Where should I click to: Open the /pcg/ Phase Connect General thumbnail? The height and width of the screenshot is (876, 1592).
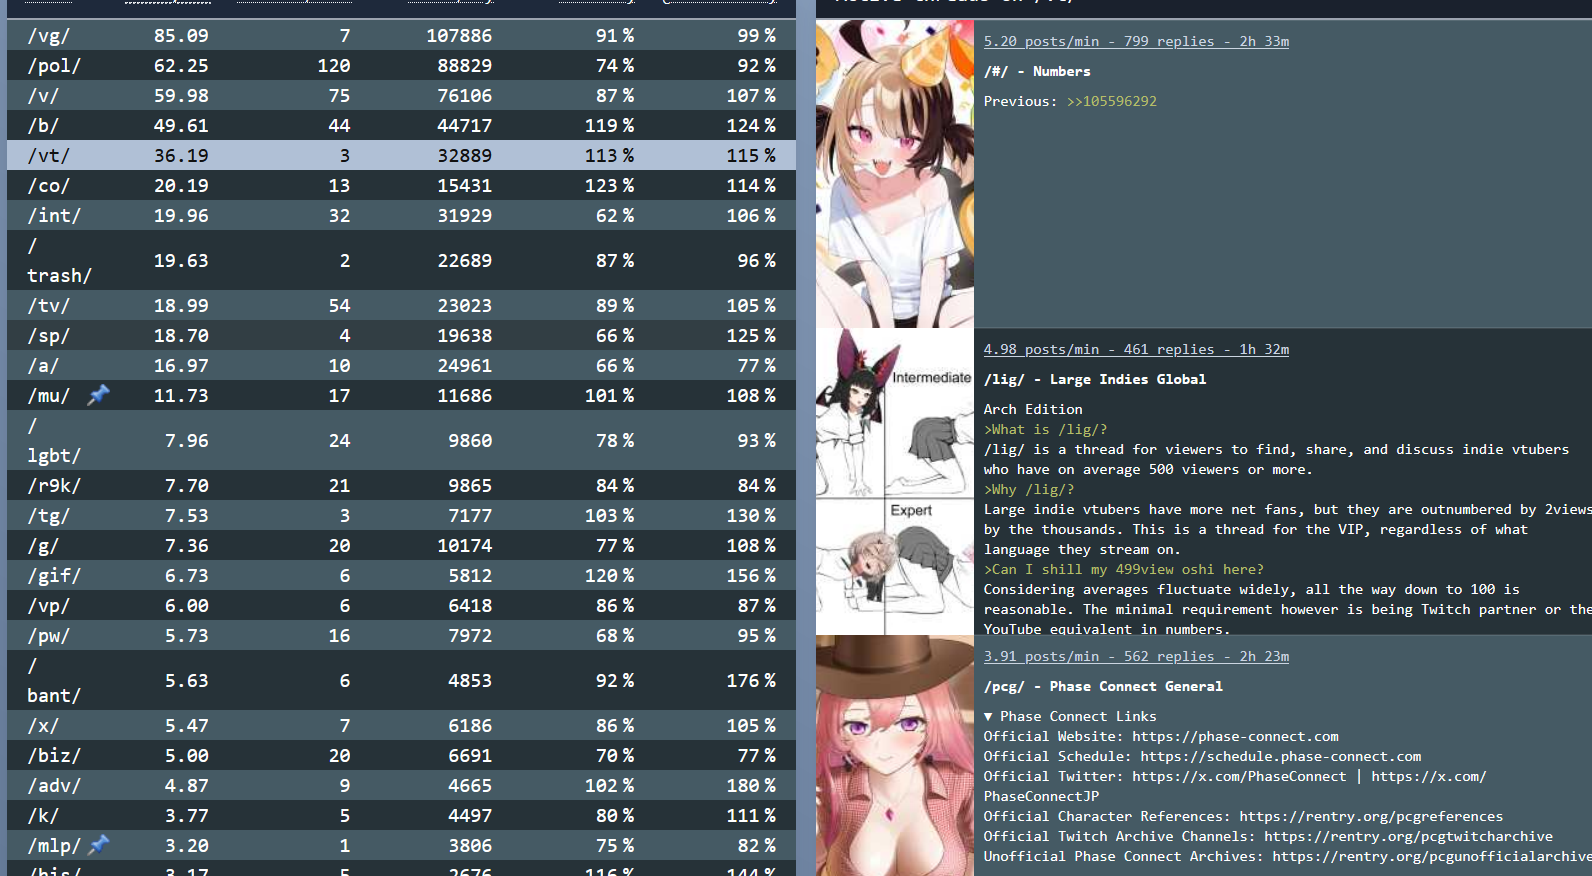pos(895,756)
